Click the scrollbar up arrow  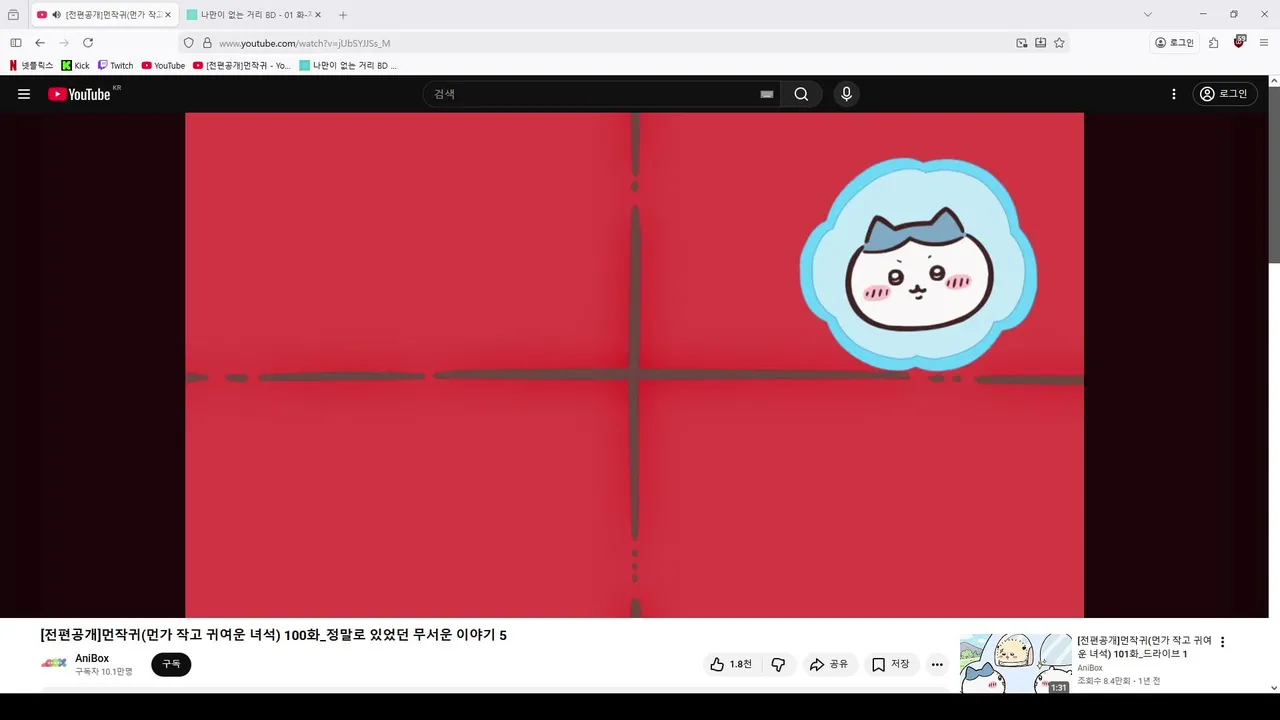1274,81
